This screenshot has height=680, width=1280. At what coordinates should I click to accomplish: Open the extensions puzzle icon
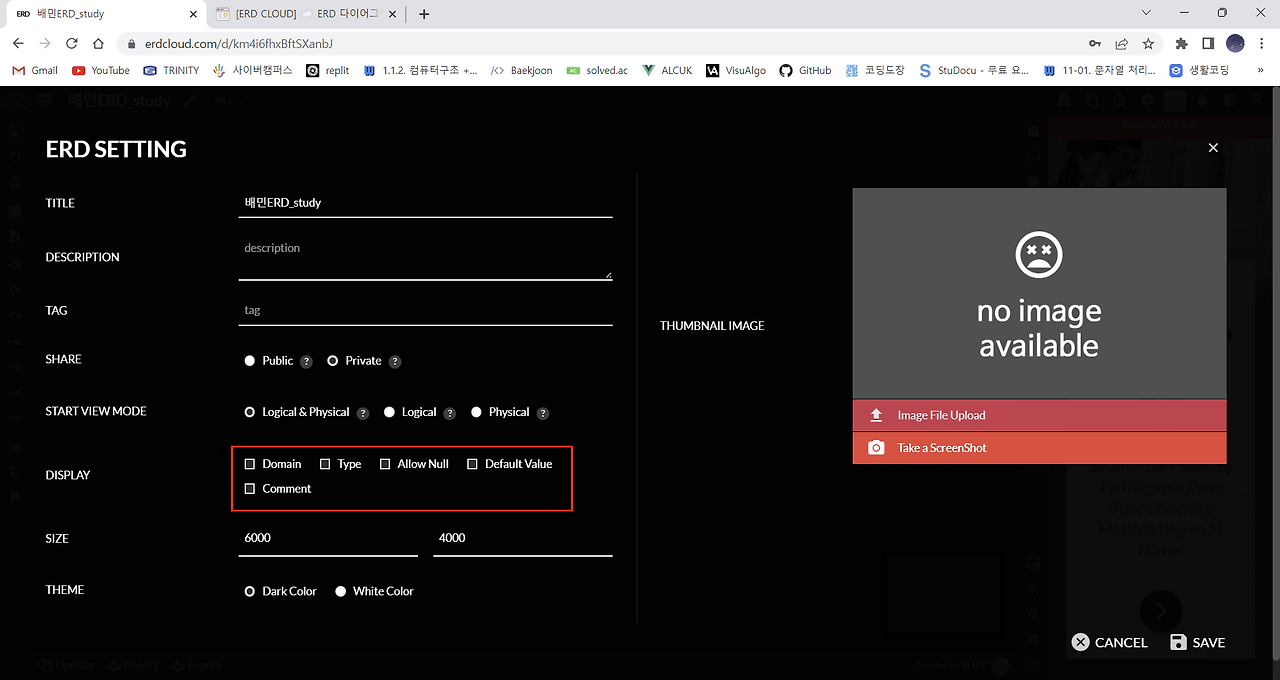pos(1181,43)
